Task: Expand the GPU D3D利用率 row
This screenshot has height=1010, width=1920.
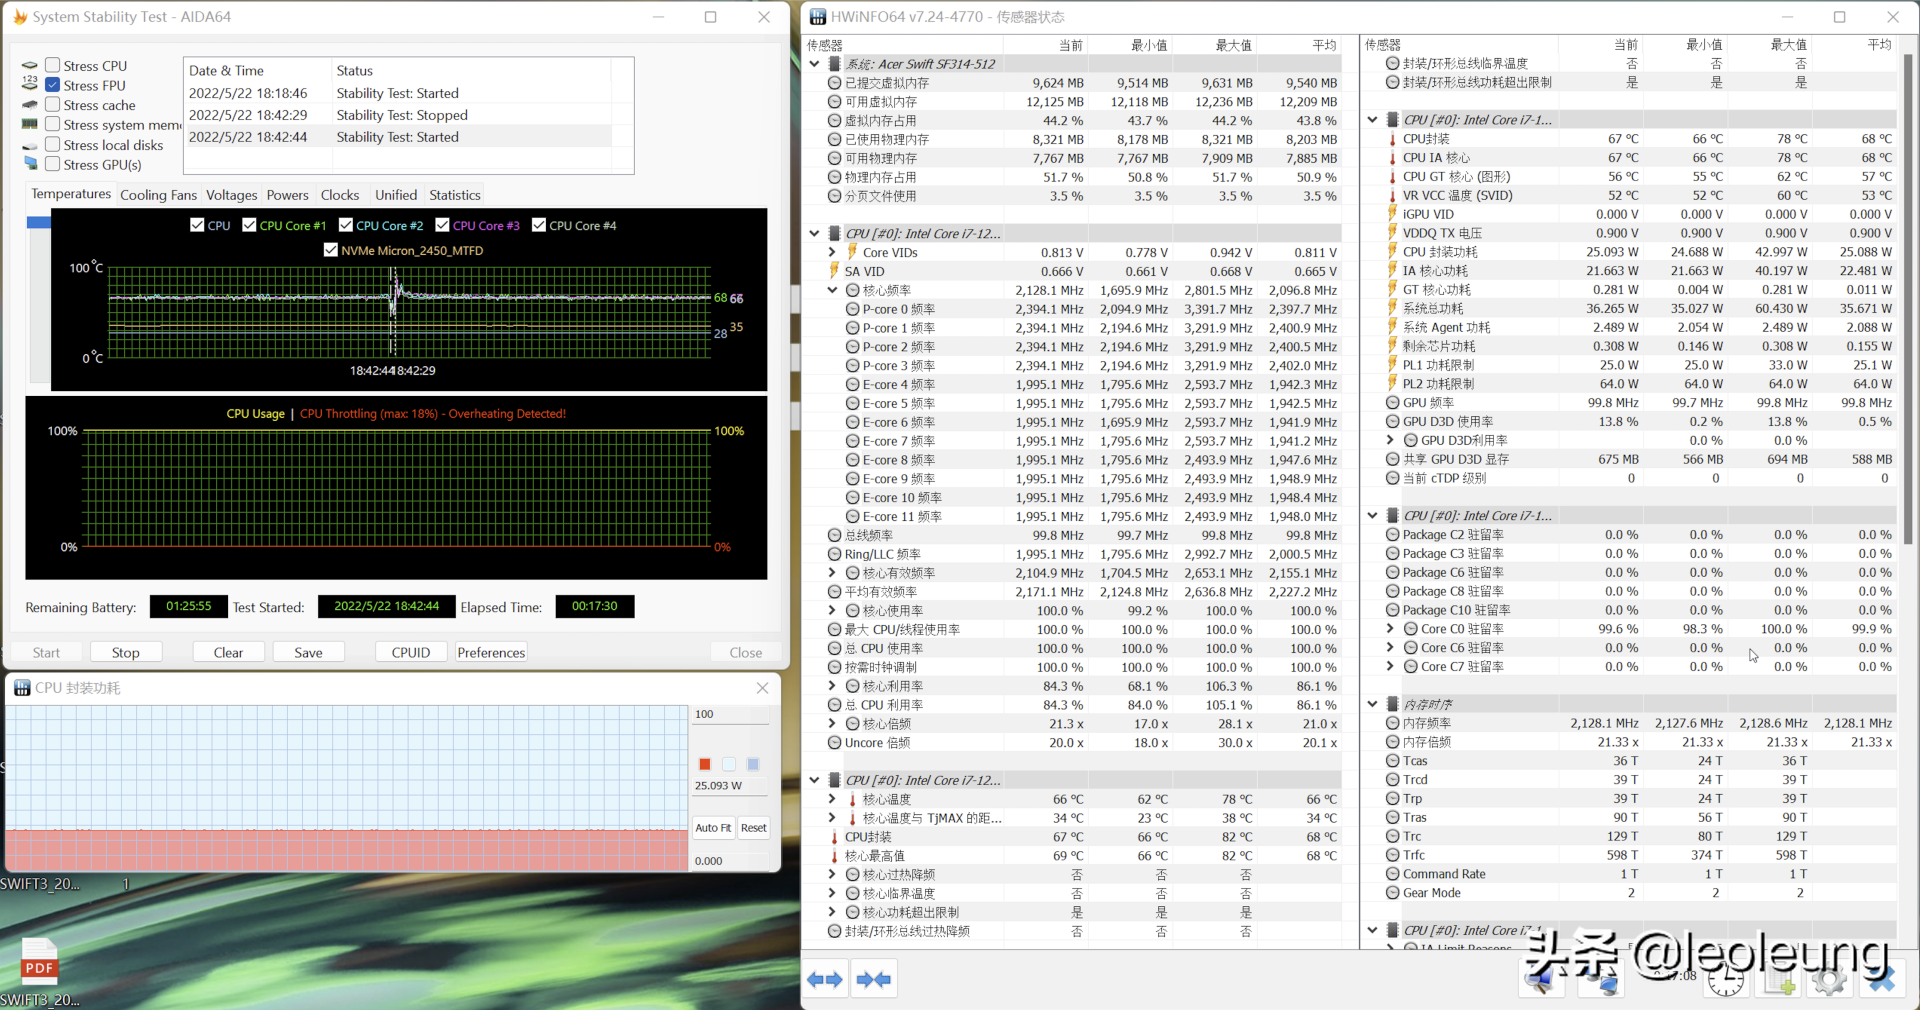Action: pos(1390,440)
